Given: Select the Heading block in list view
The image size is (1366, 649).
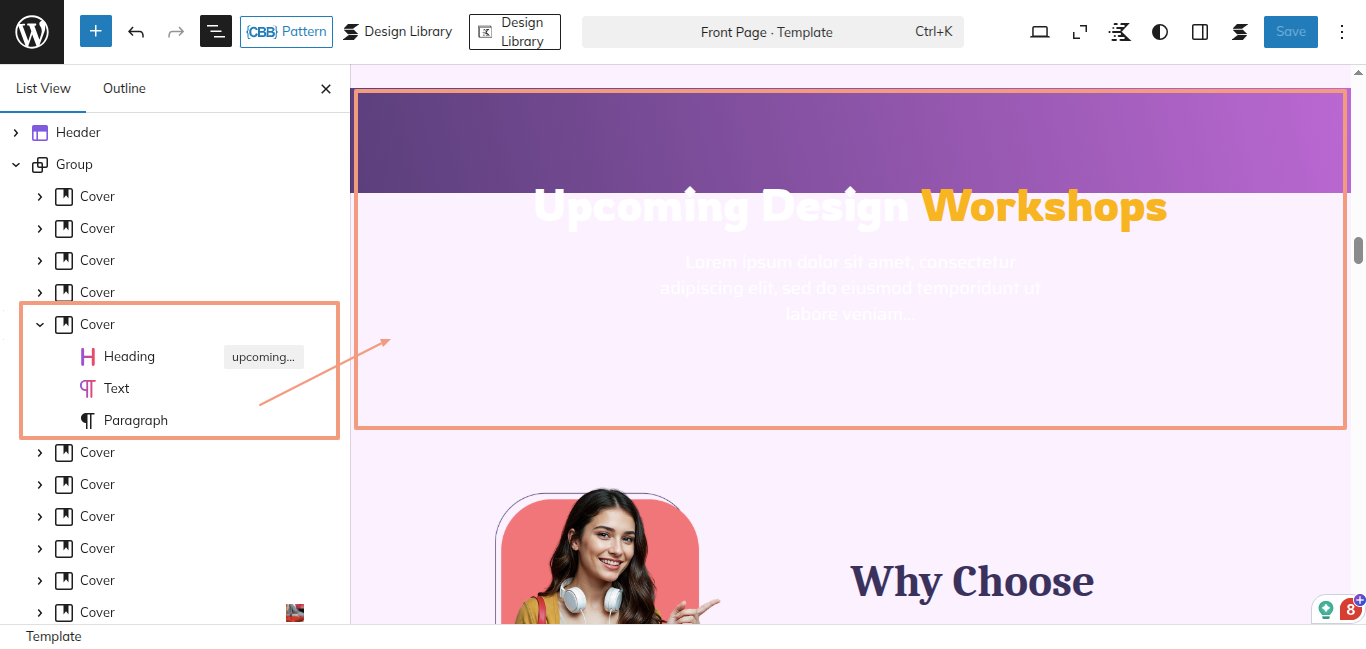Looking at the screenshot, I should coord(129,357).
